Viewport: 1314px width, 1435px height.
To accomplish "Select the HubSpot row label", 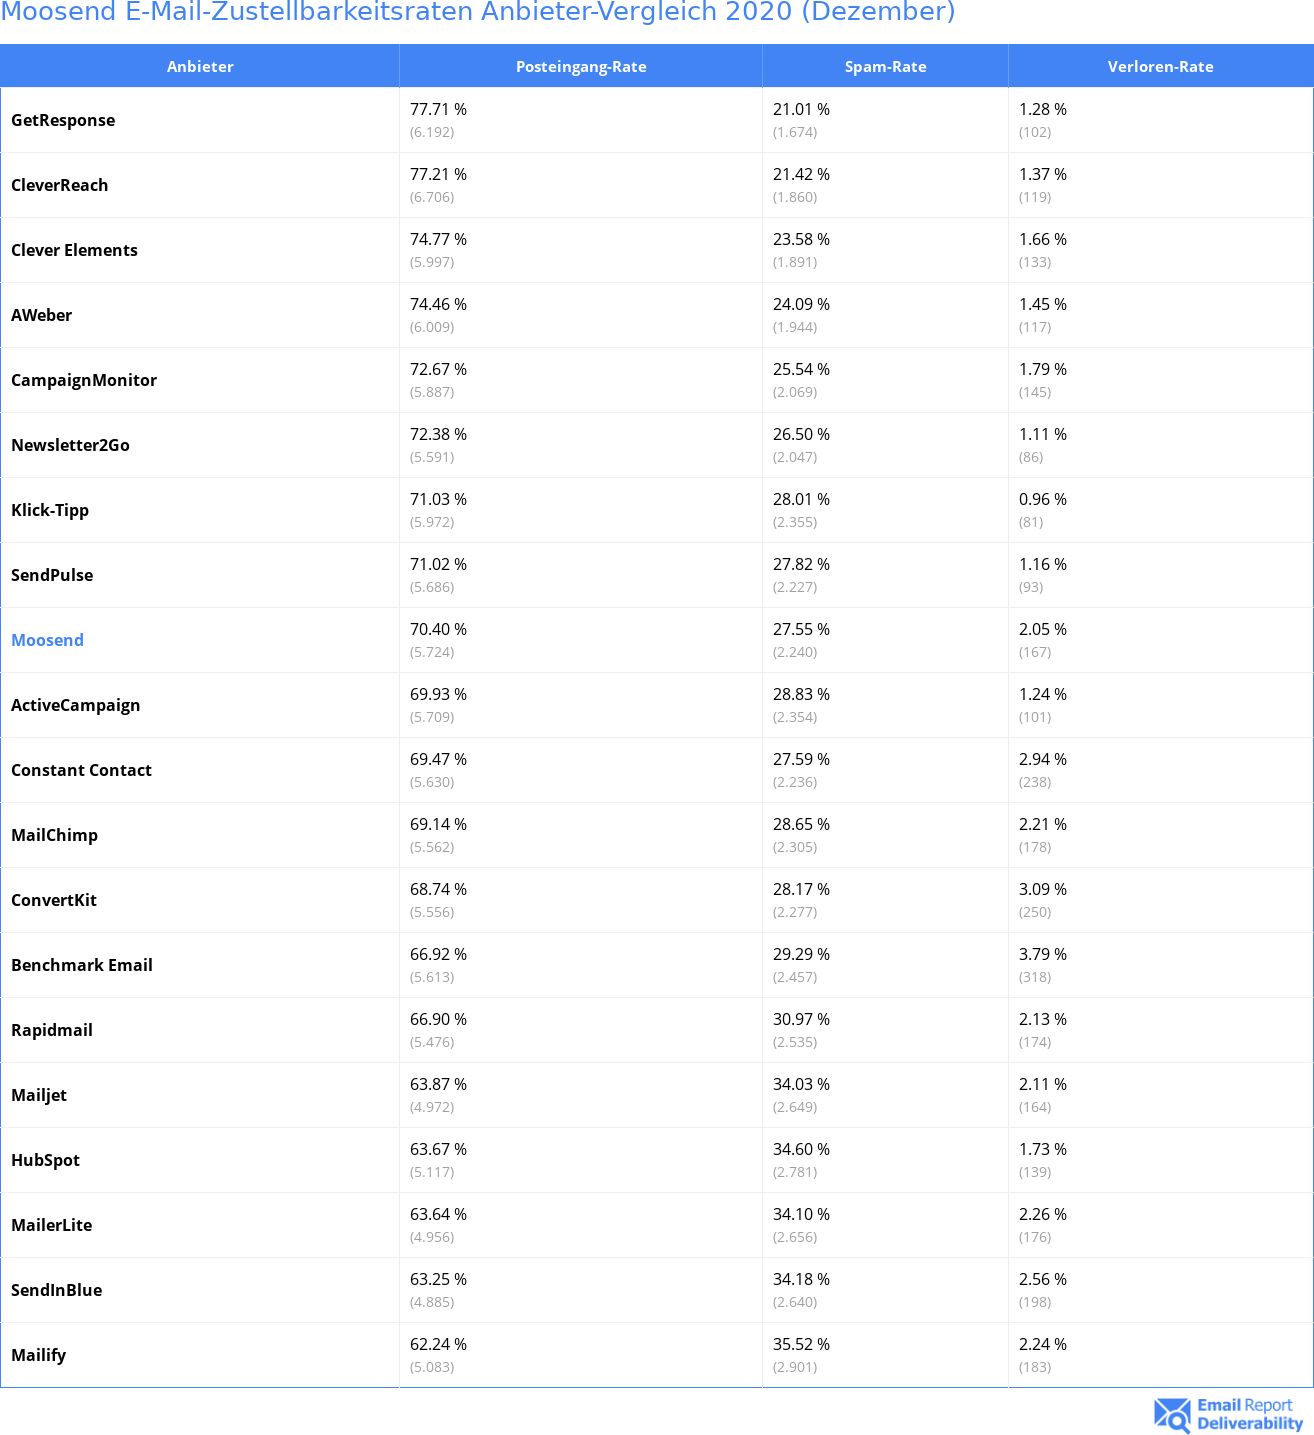I will pos(45,1160).
